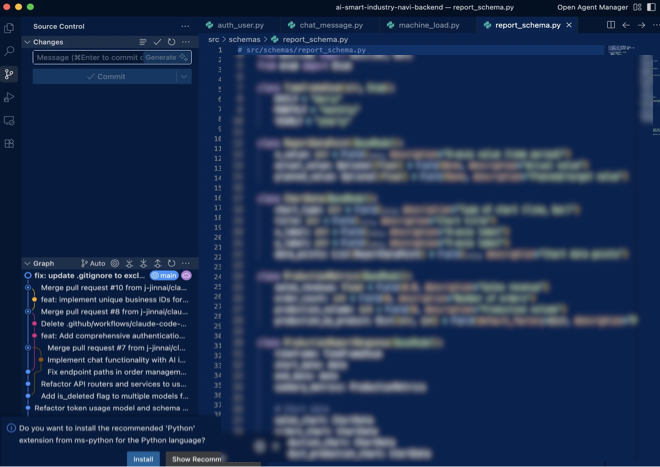Click the Refresh icon in Changes header
660x467 pixels.
[172, 42]
